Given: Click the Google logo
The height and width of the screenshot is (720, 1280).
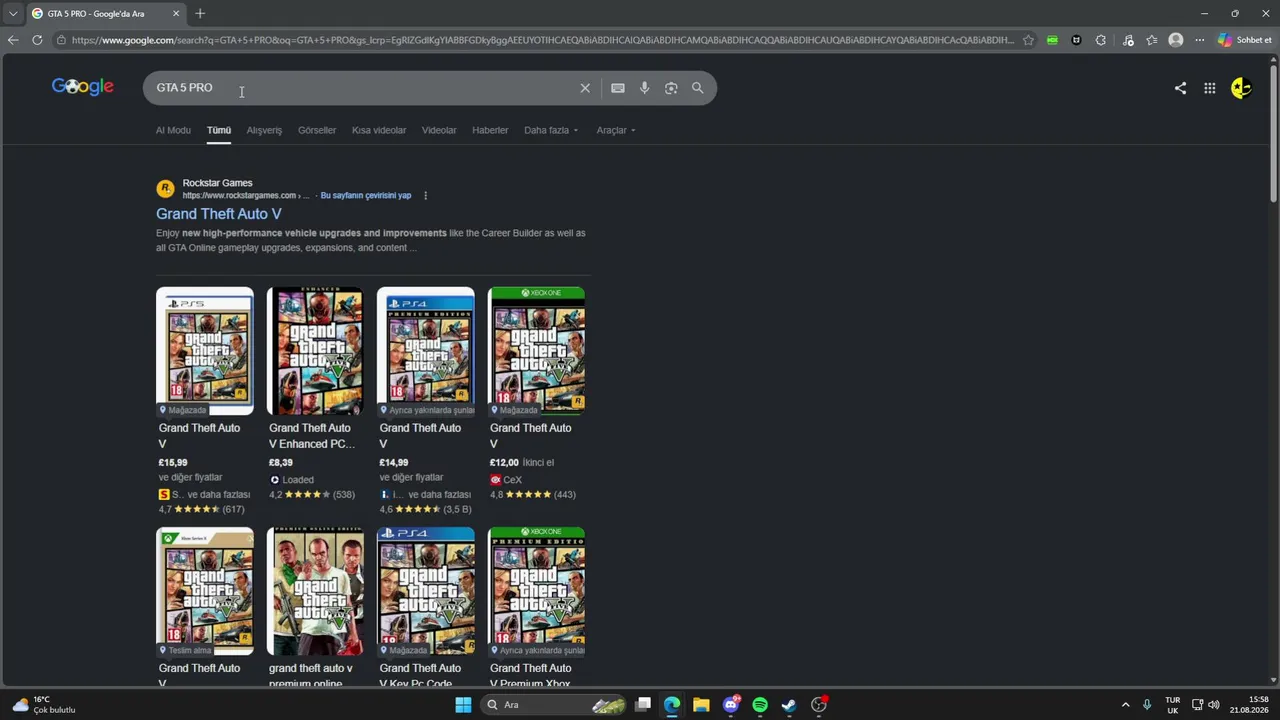Looking at the screenshot, I should tap(83, 87).
